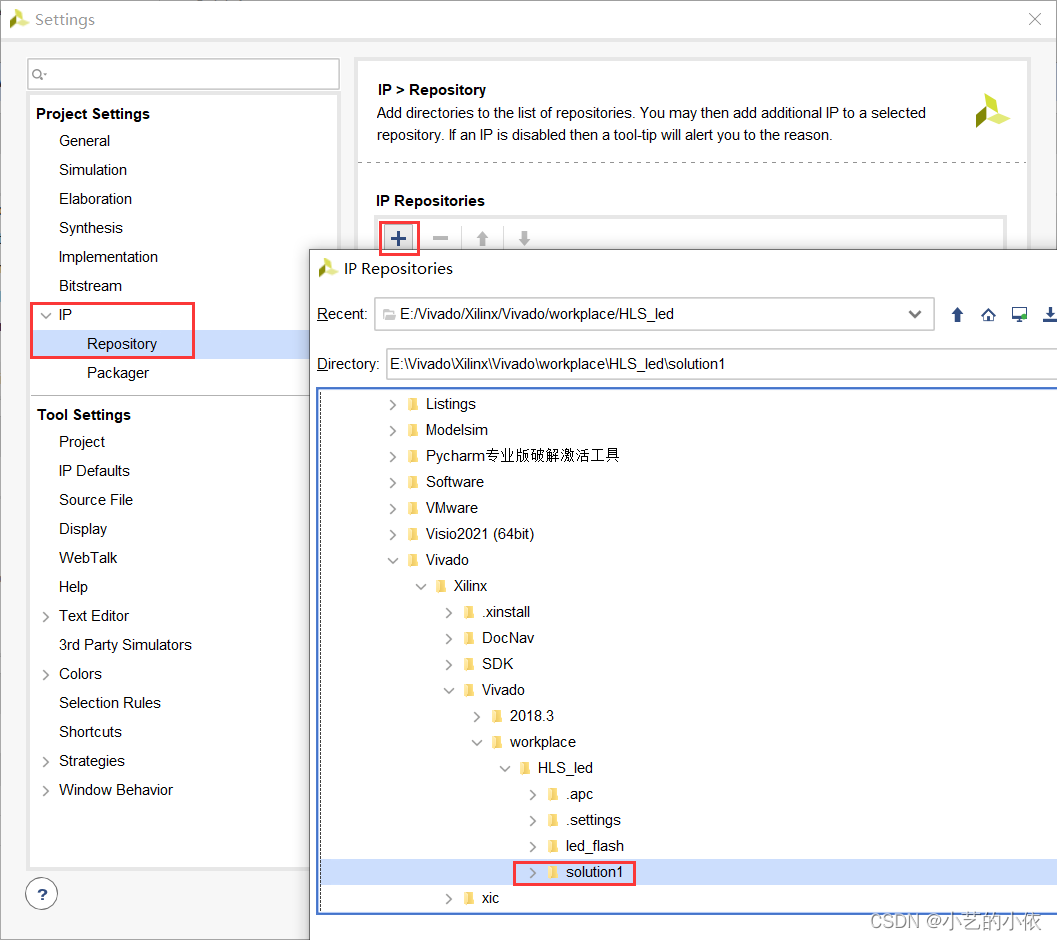This screenshot has width=1057, height=940.
Task: Open General project settings
Action: tap(84, 141)
